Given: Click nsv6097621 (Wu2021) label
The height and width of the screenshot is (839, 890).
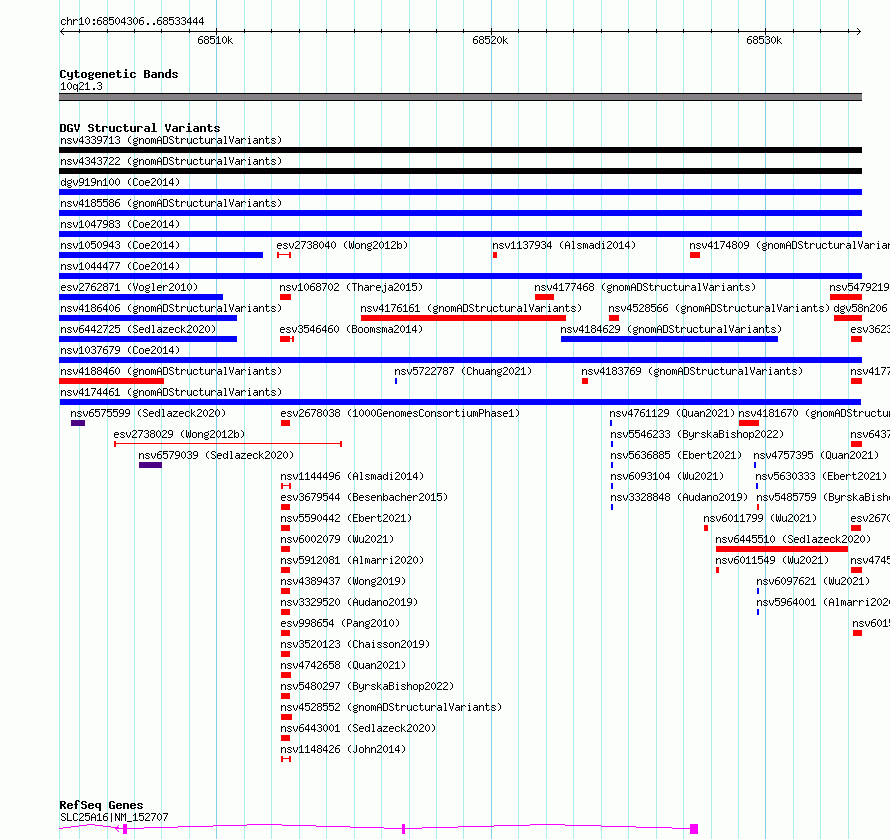Looking at the screenshot, I should pyautogui.click(x=813, y=581).
